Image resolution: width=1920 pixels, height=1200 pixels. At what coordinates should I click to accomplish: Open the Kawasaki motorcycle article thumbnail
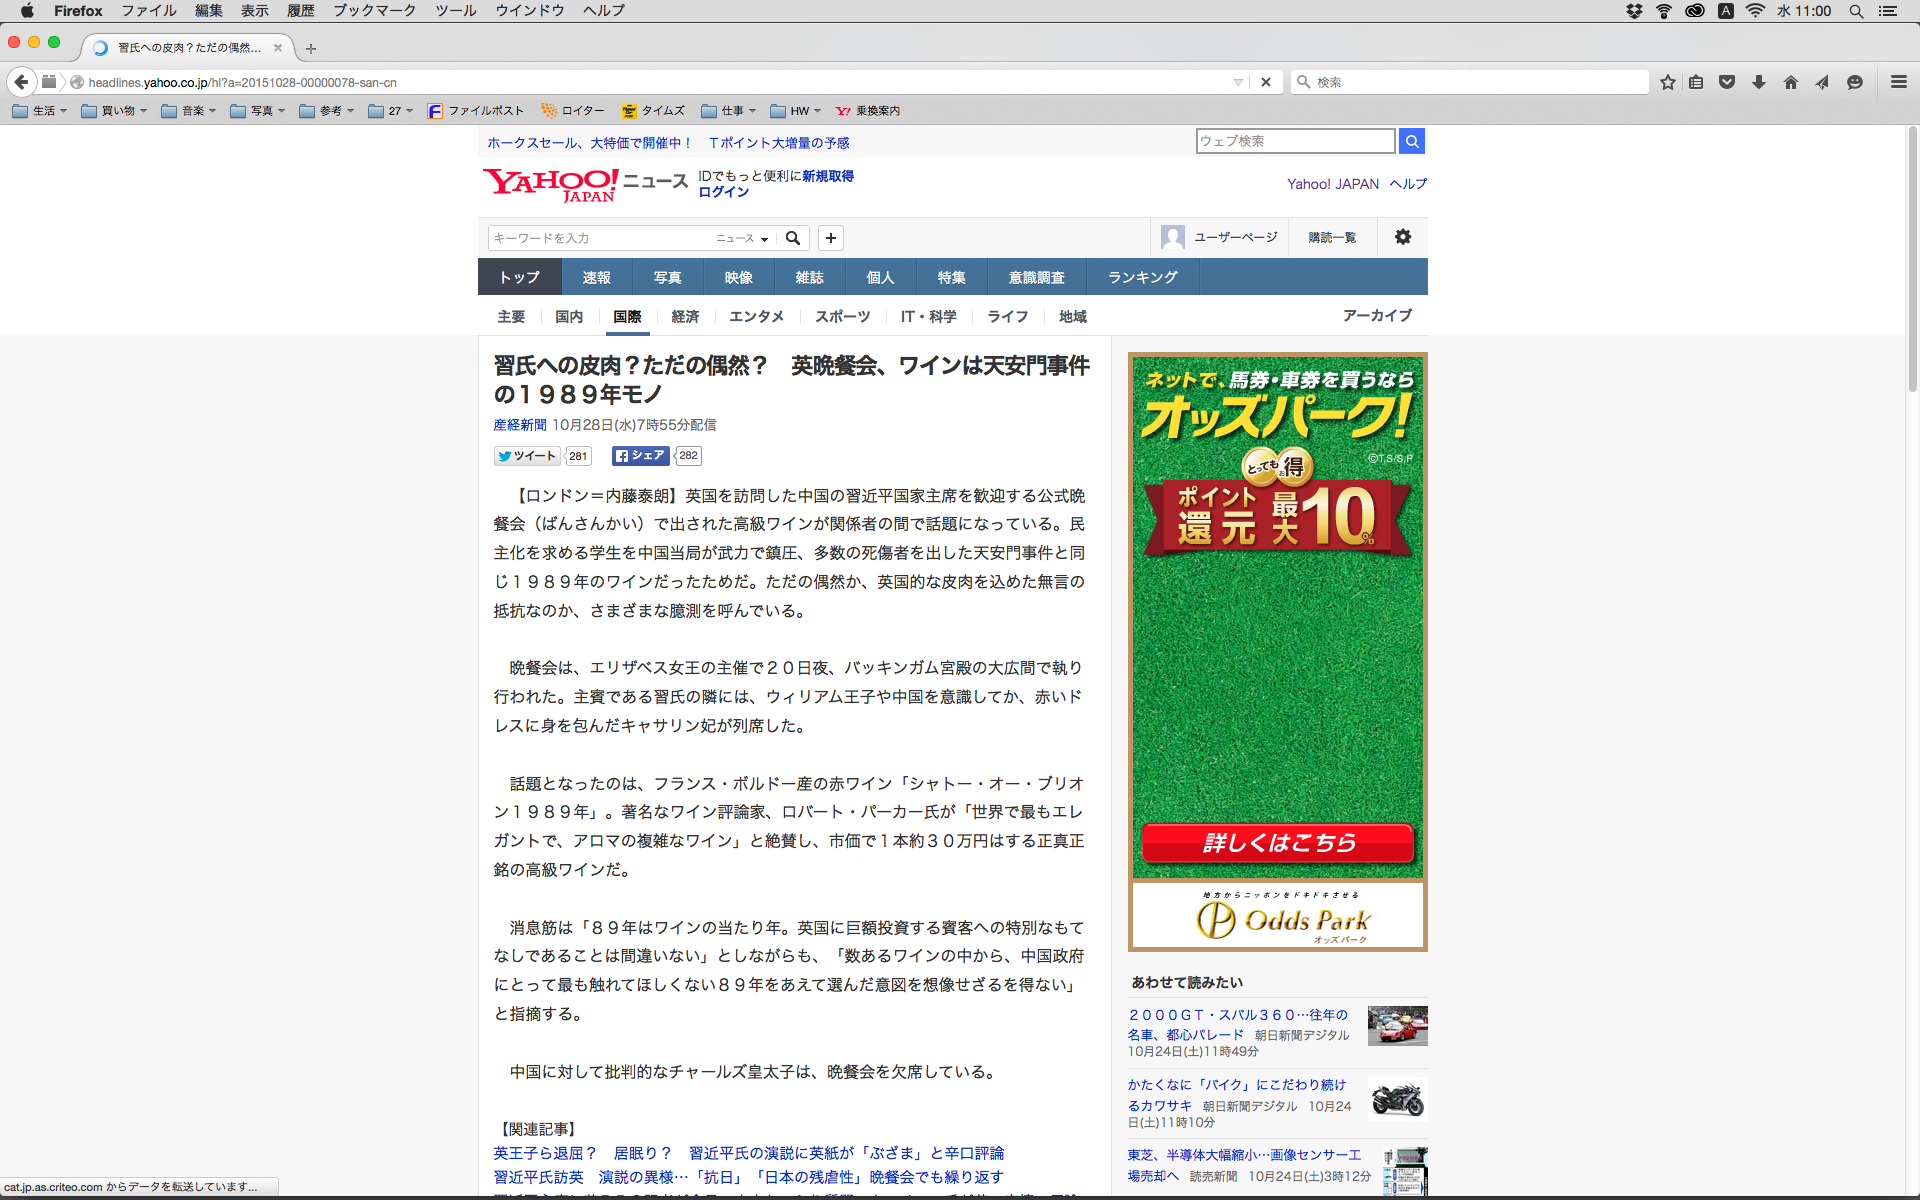pyautogui.click(x=1397, y=1100)
